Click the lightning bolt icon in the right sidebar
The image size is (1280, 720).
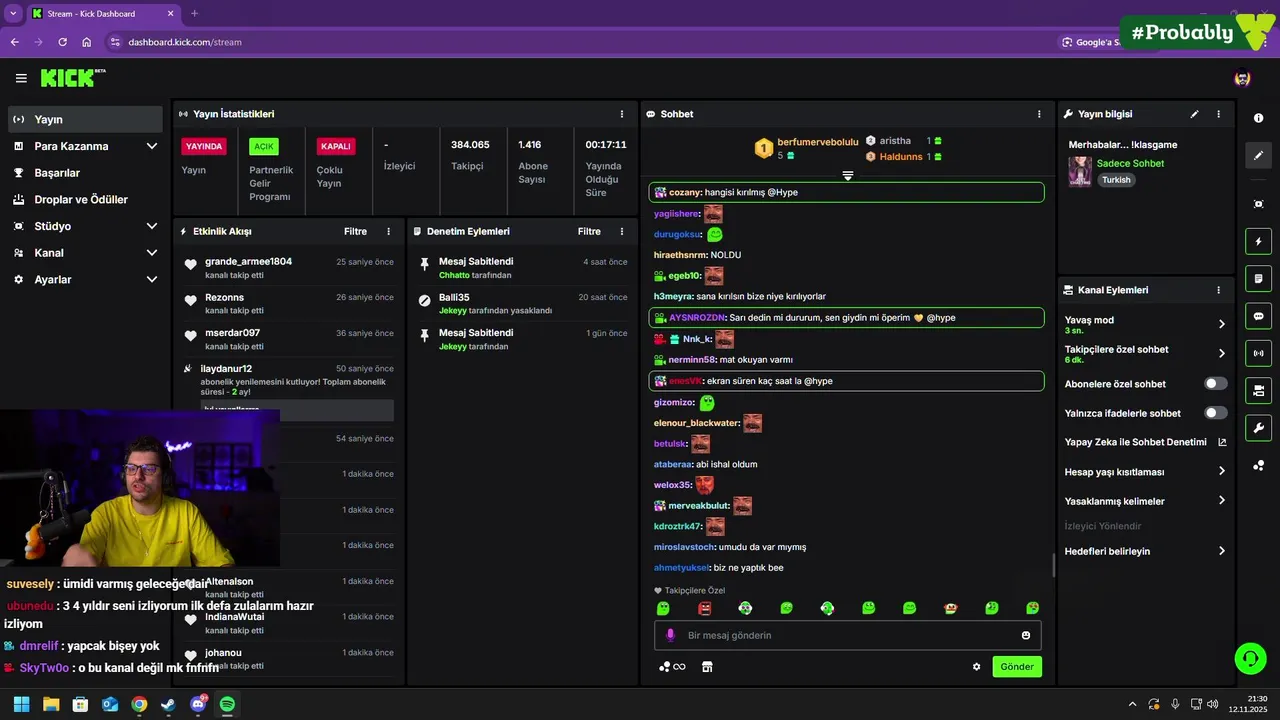click(x=1258, y=241)
